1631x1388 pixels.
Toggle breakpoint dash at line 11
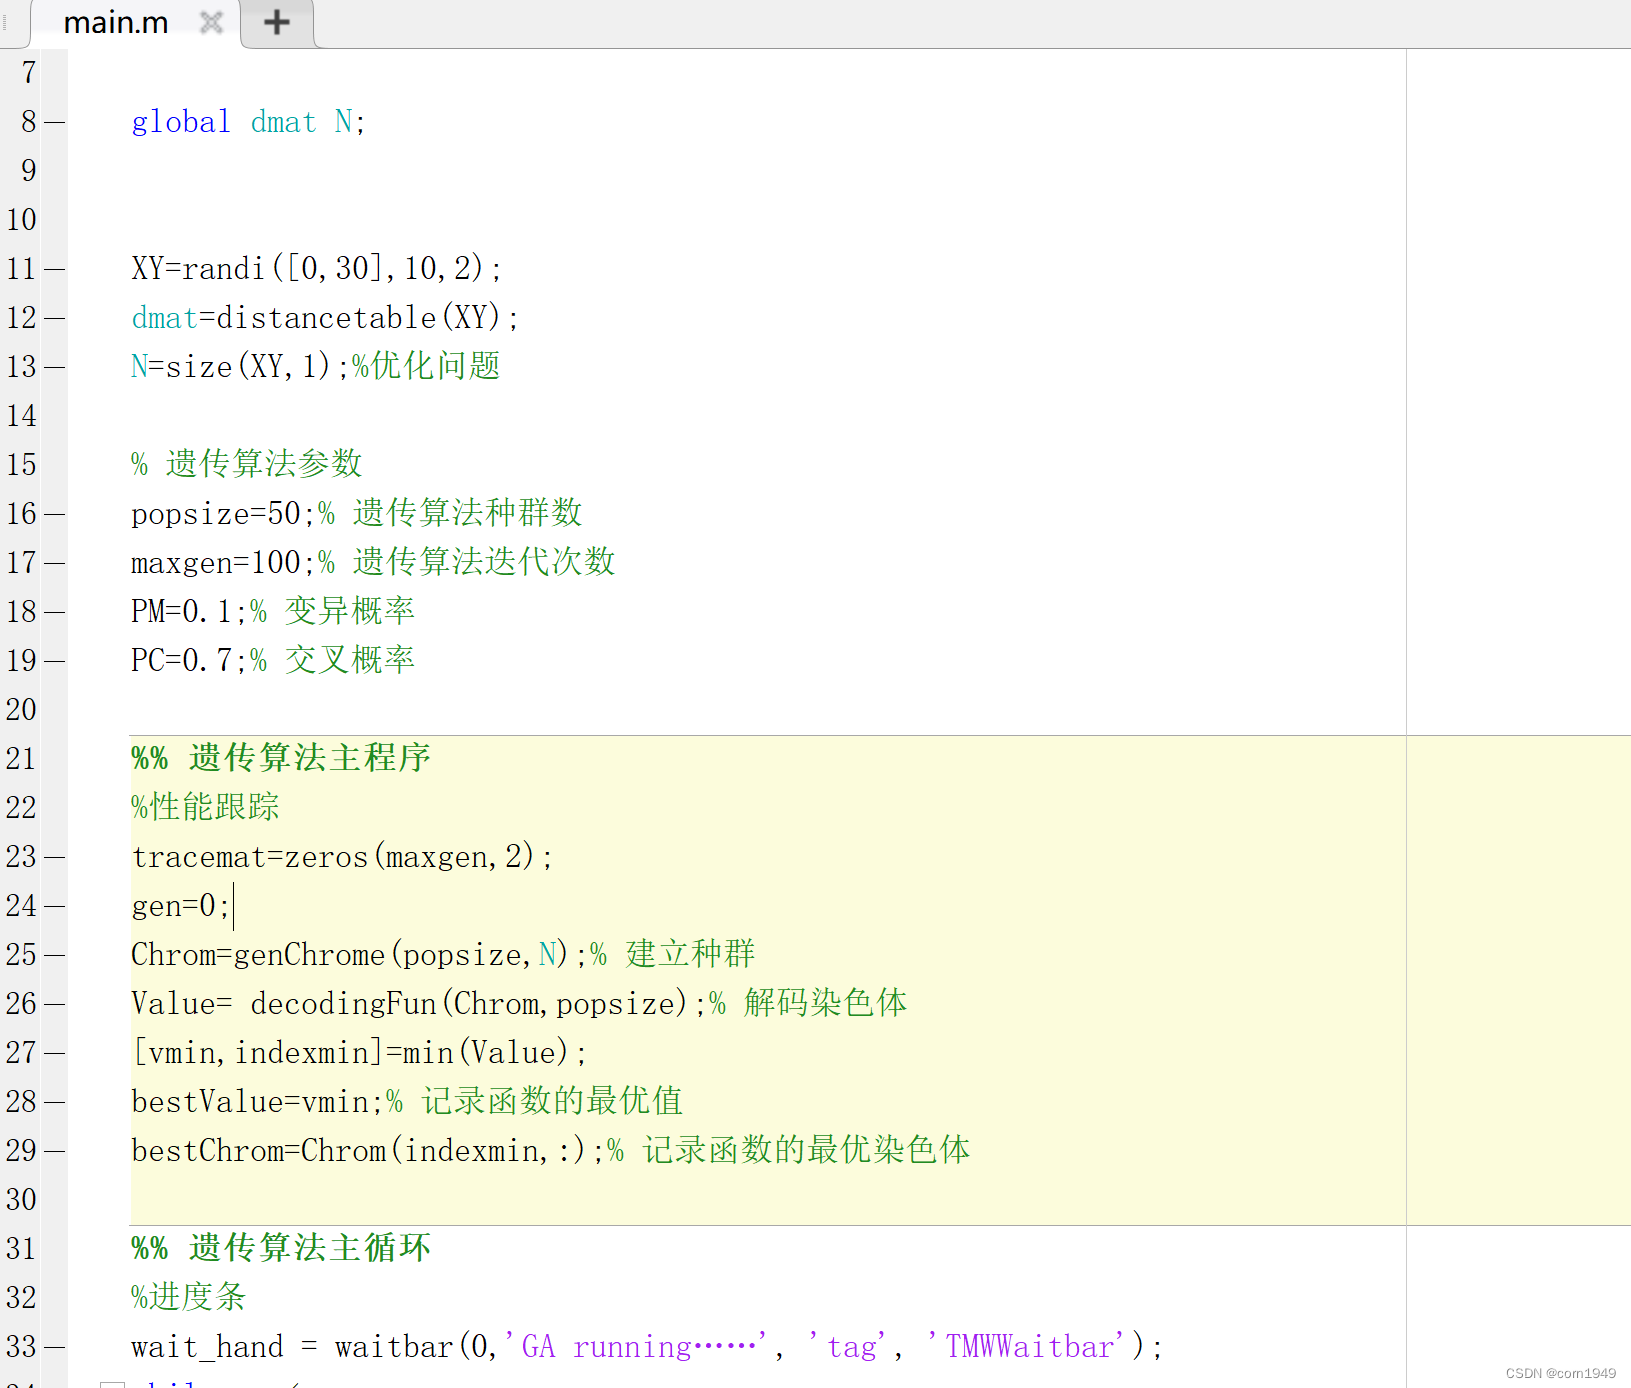pyautogui.click(x=54, y=269)
